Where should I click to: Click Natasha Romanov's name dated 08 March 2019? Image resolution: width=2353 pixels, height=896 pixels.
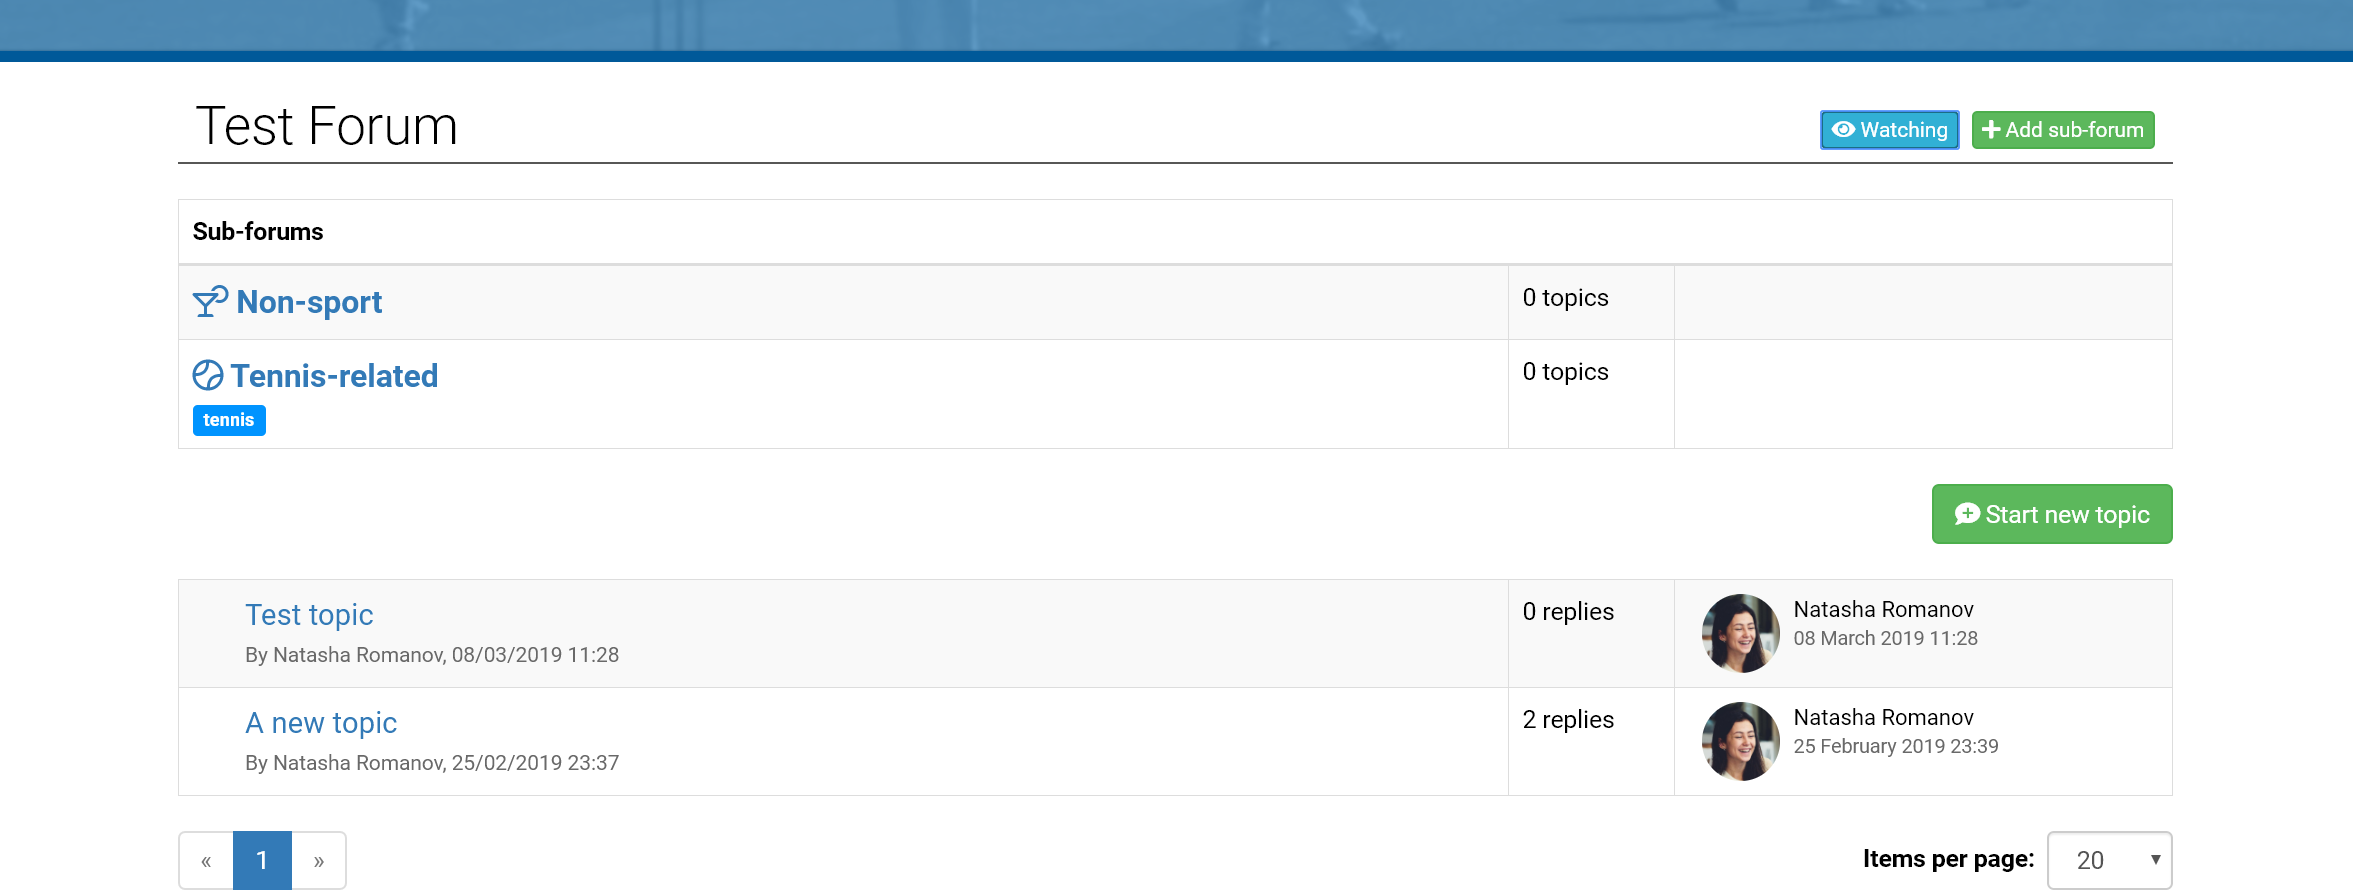[1883, 610]
